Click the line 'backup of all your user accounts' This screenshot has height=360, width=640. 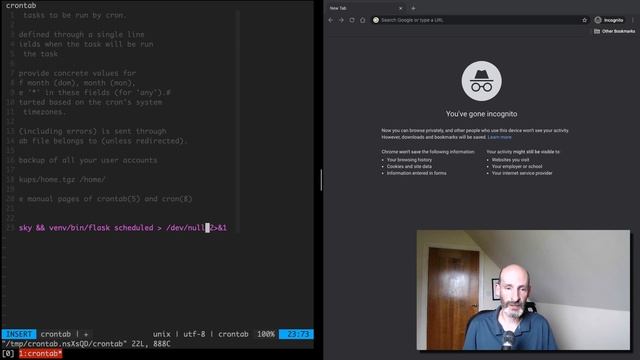coord(88,160)
